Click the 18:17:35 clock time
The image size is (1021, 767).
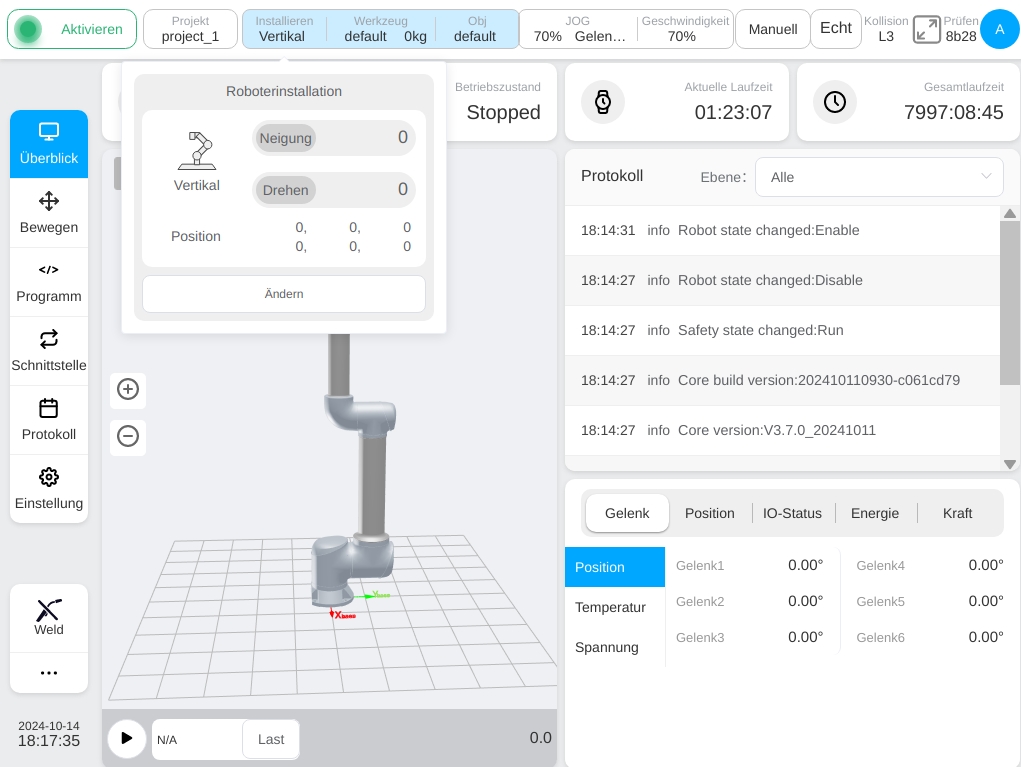click(49, 741)
